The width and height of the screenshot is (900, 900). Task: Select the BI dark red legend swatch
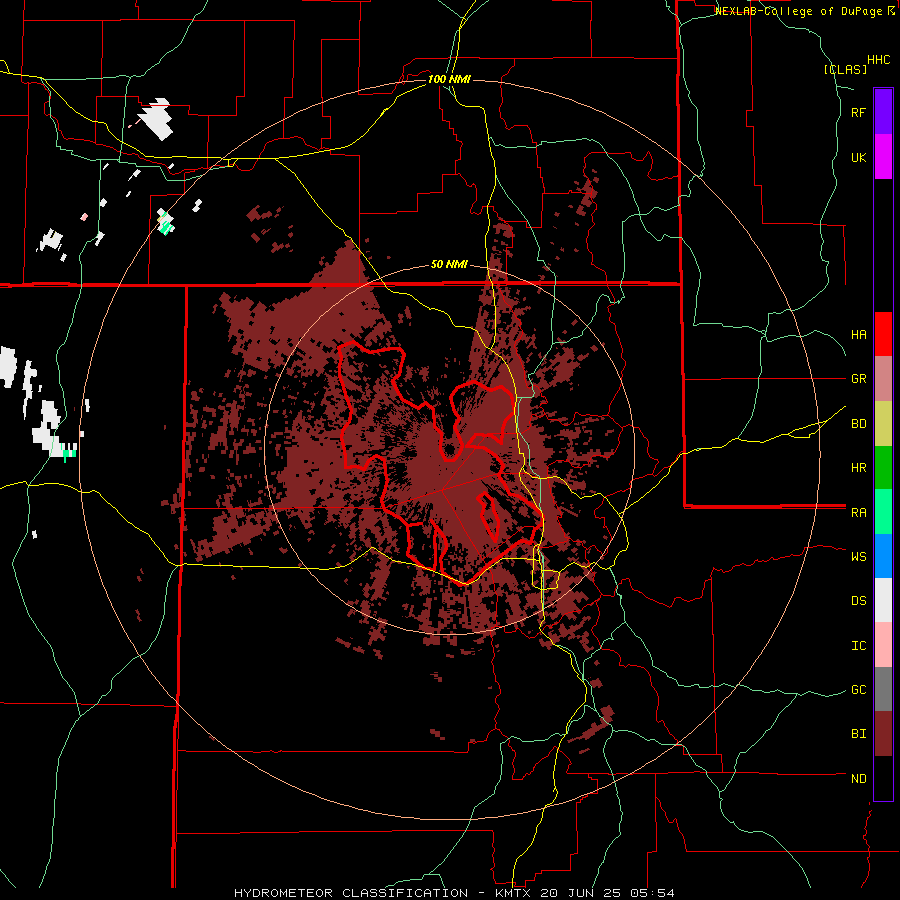883,734
